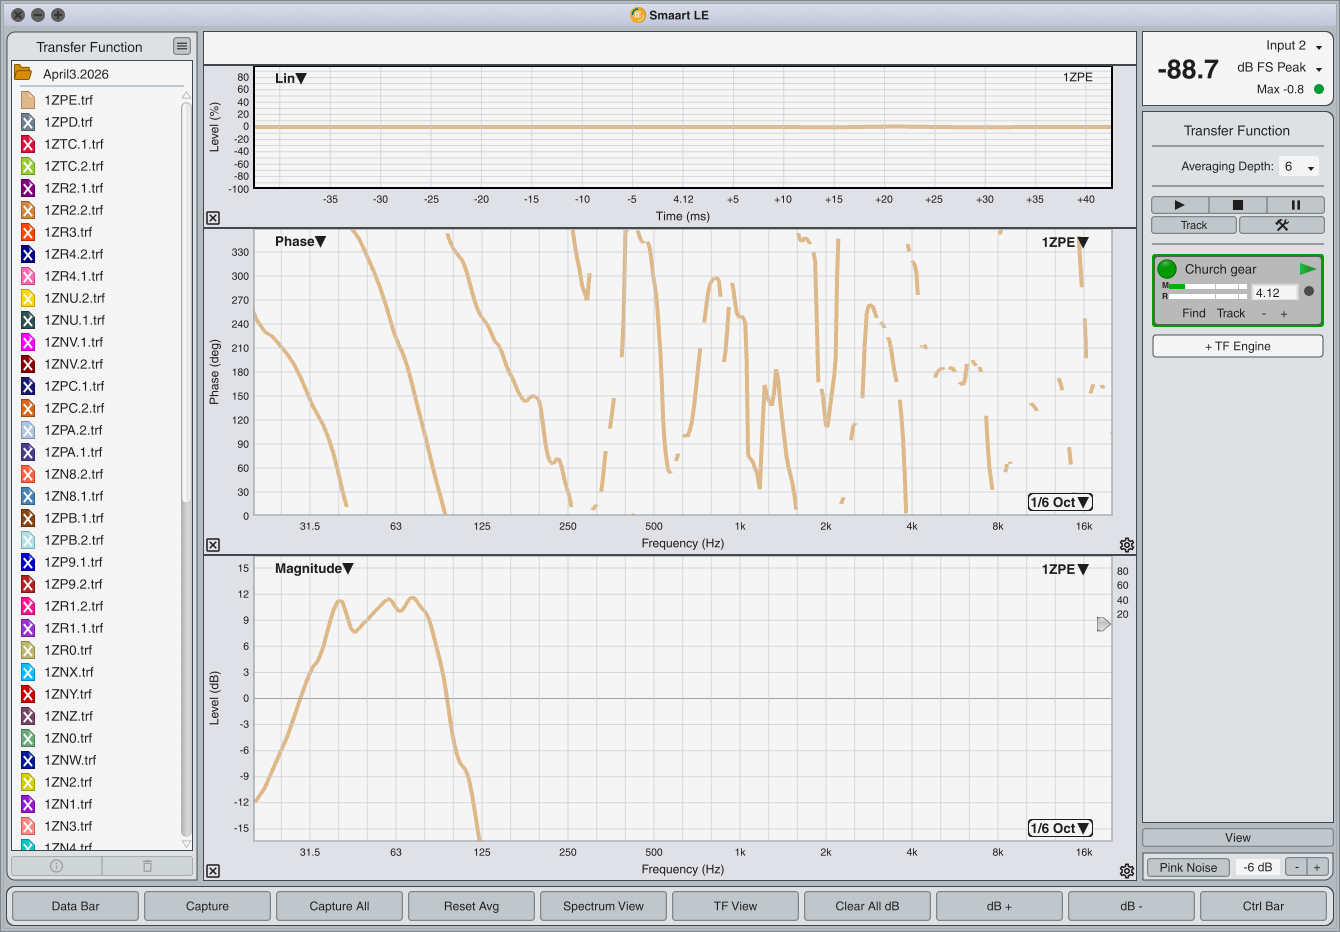Toggle visibility icon for 1ZPE.trf trace

pos(28,100)
